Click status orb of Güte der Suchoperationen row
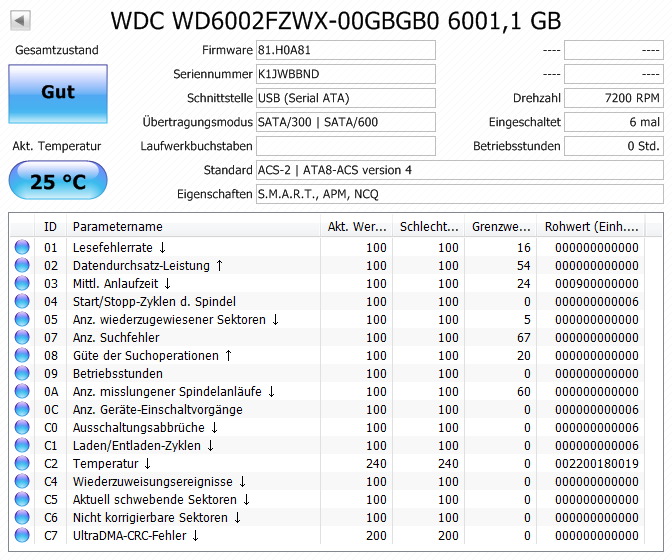This screenshot has height=560, width=672. coord(22,355)
